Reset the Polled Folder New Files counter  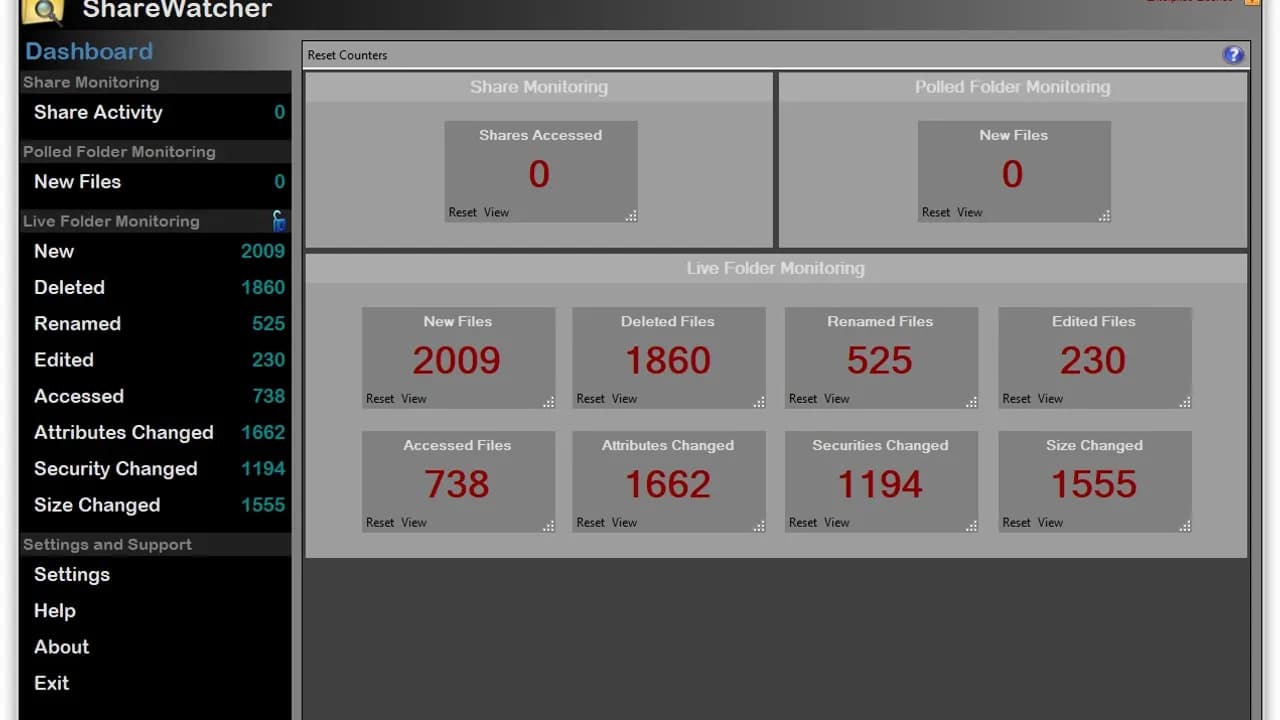tap(936, 212)
